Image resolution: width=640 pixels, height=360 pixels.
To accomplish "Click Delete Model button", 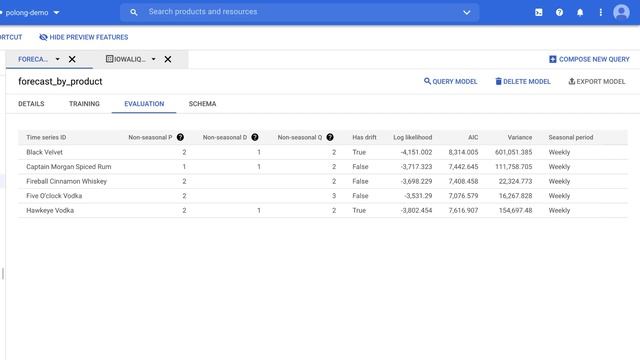I will 522,81.
